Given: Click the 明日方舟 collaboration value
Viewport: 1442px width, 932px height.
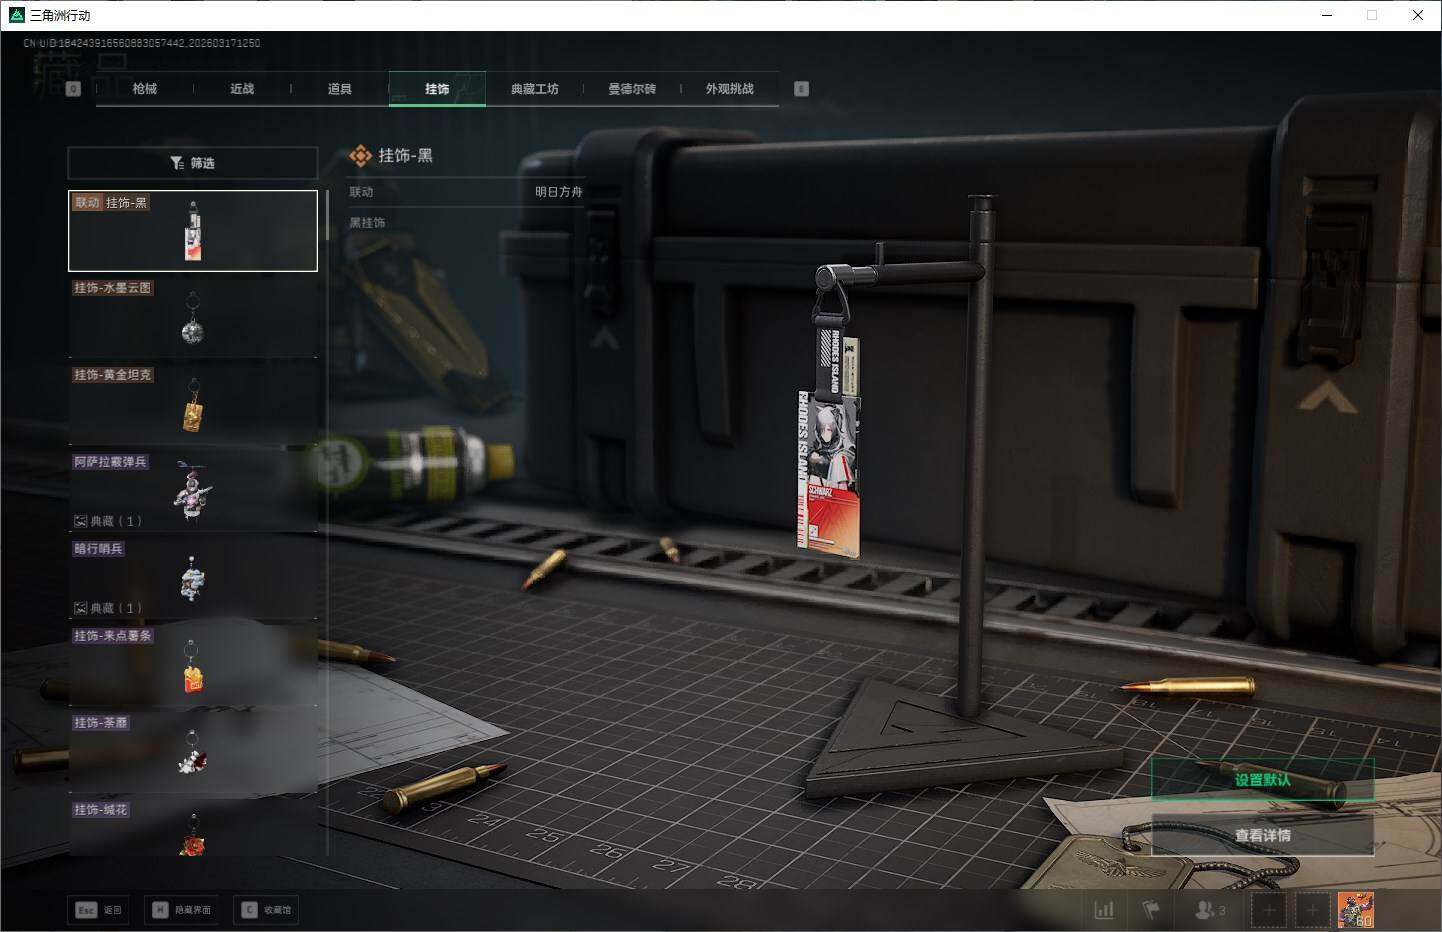Looking at the screenshot, I should [558, 192].
